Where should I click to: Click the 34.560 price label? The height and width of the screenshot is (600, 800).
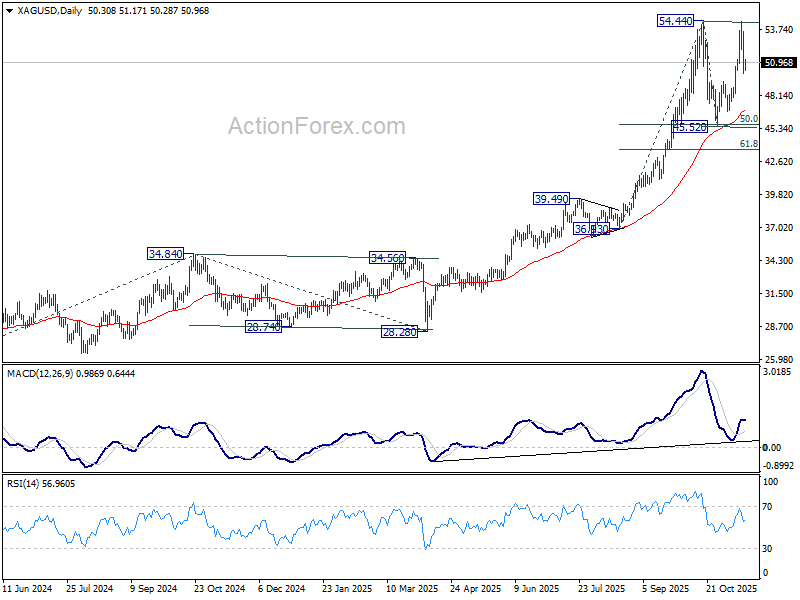click(388, 258)
